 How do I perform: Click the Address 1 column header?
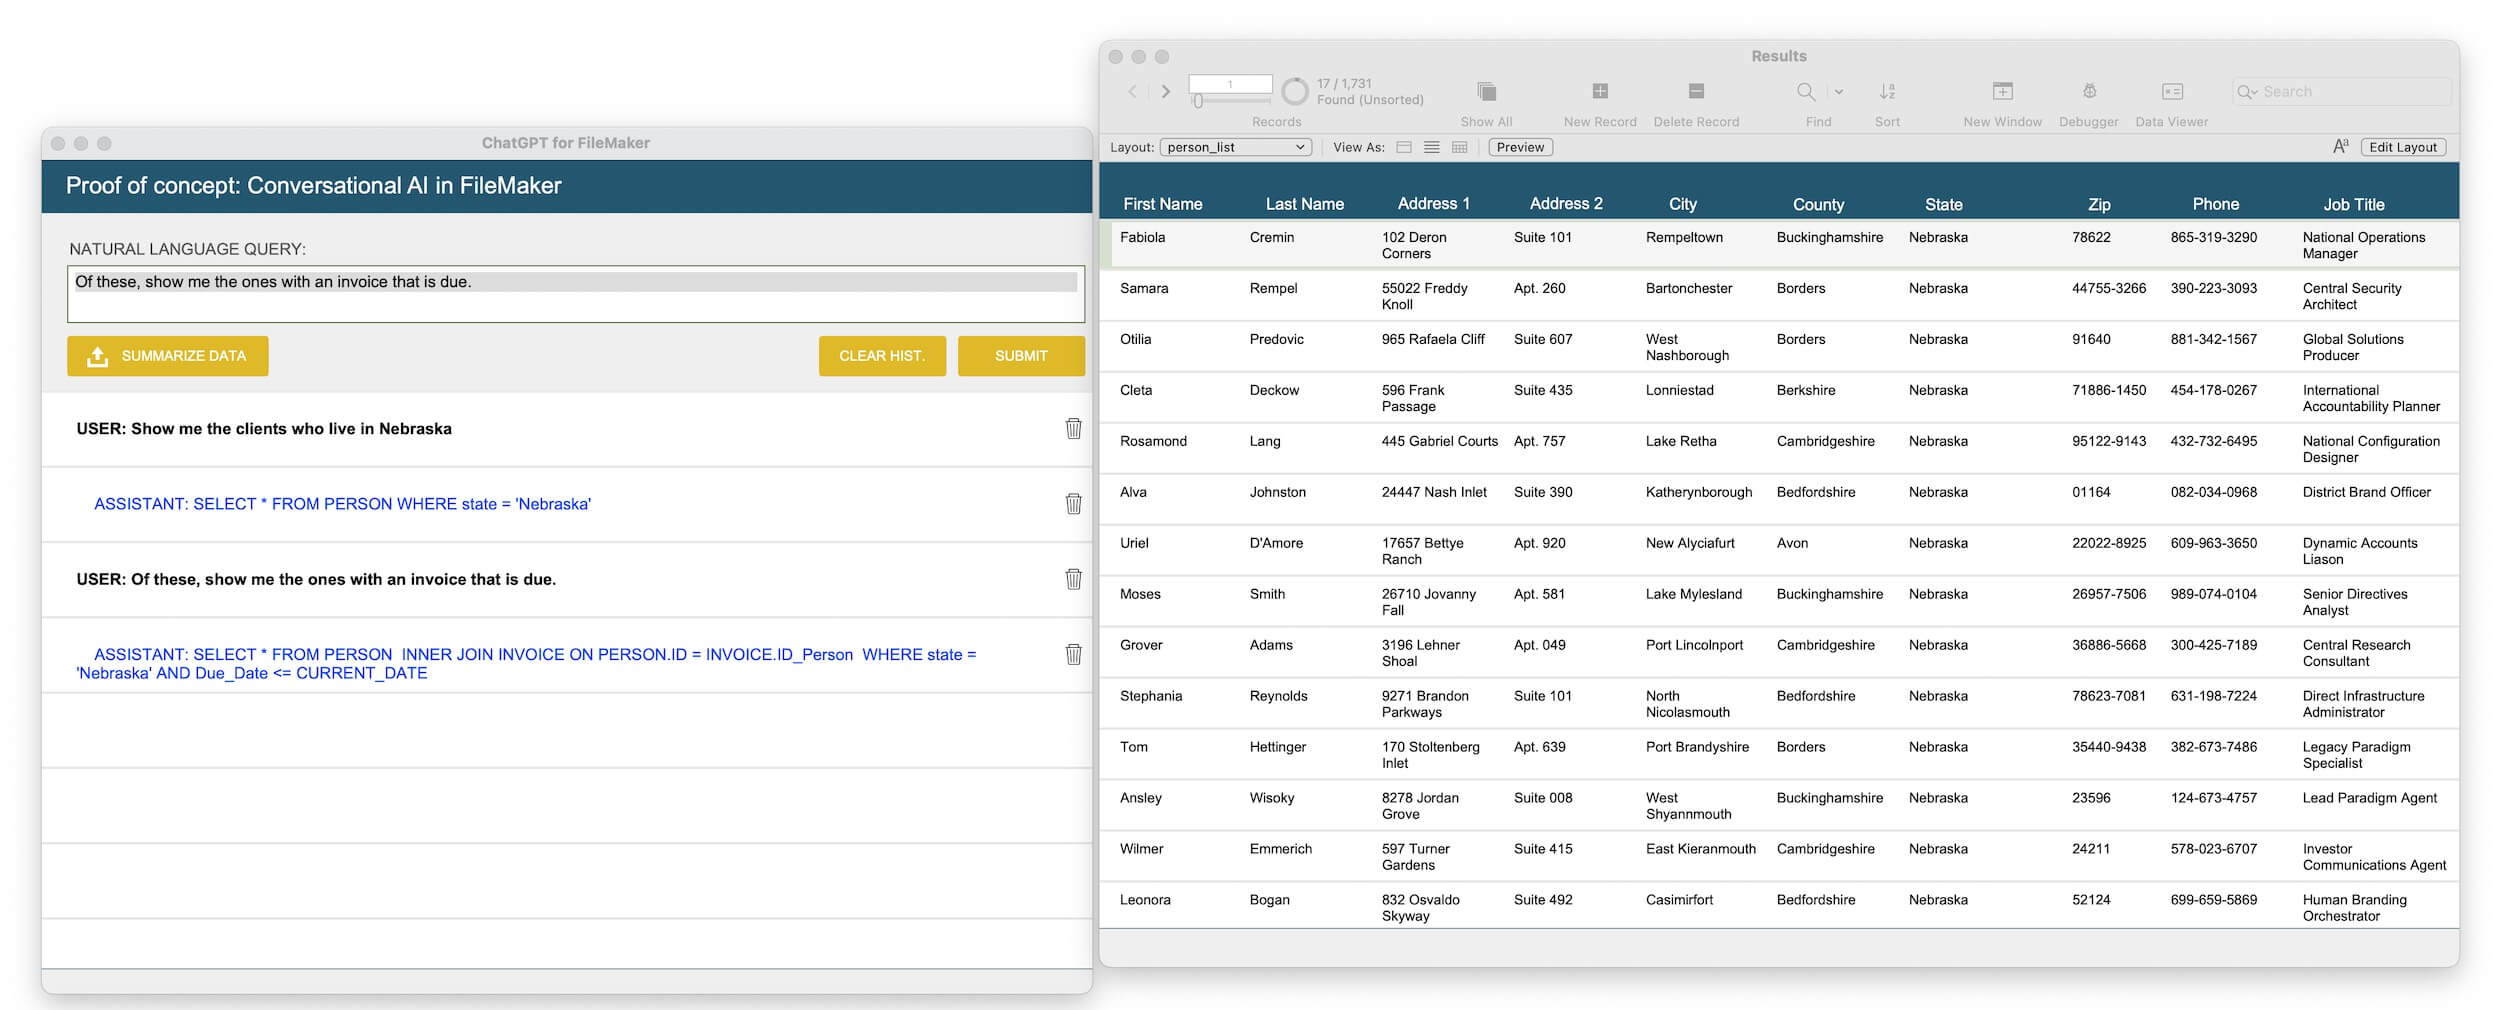click(x=1433, y=204)
